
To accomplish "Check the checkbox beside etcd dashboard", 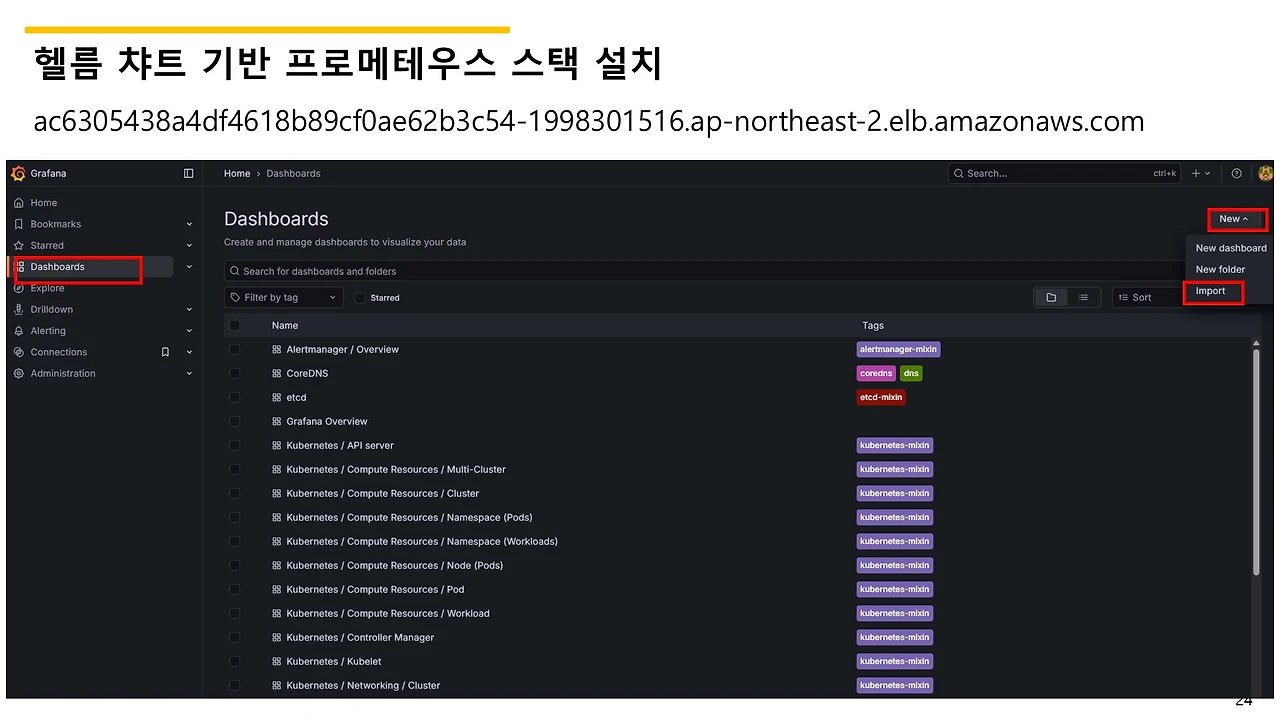I will point(234,397).
